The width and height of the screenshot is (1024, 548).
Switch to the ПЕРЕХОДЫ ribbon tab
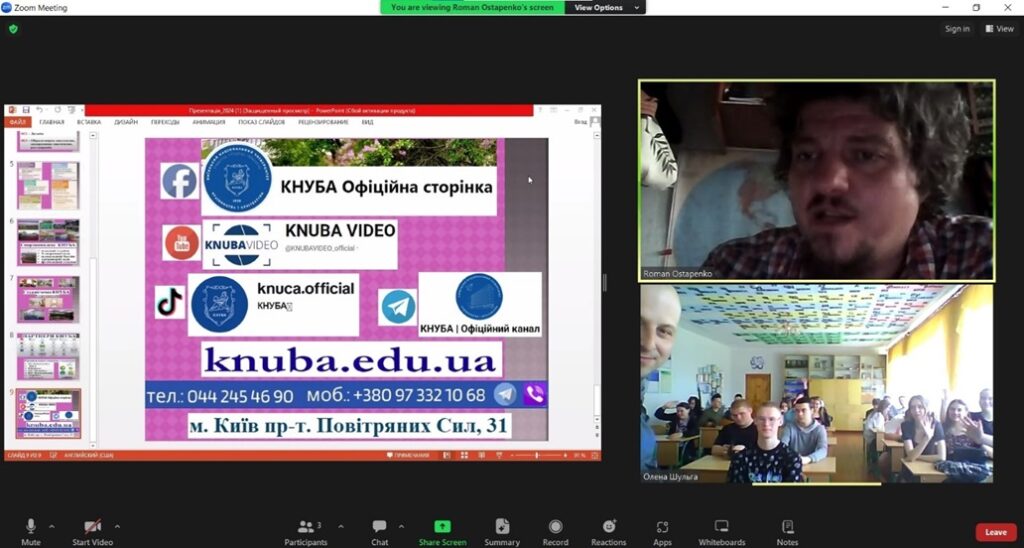[x=165, y=122]
